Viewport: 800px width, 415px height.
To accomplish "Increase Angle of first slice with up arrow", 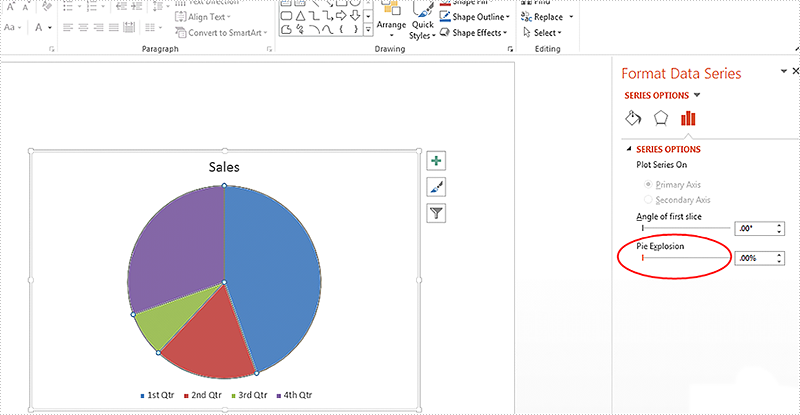I will tap(779, 225).
